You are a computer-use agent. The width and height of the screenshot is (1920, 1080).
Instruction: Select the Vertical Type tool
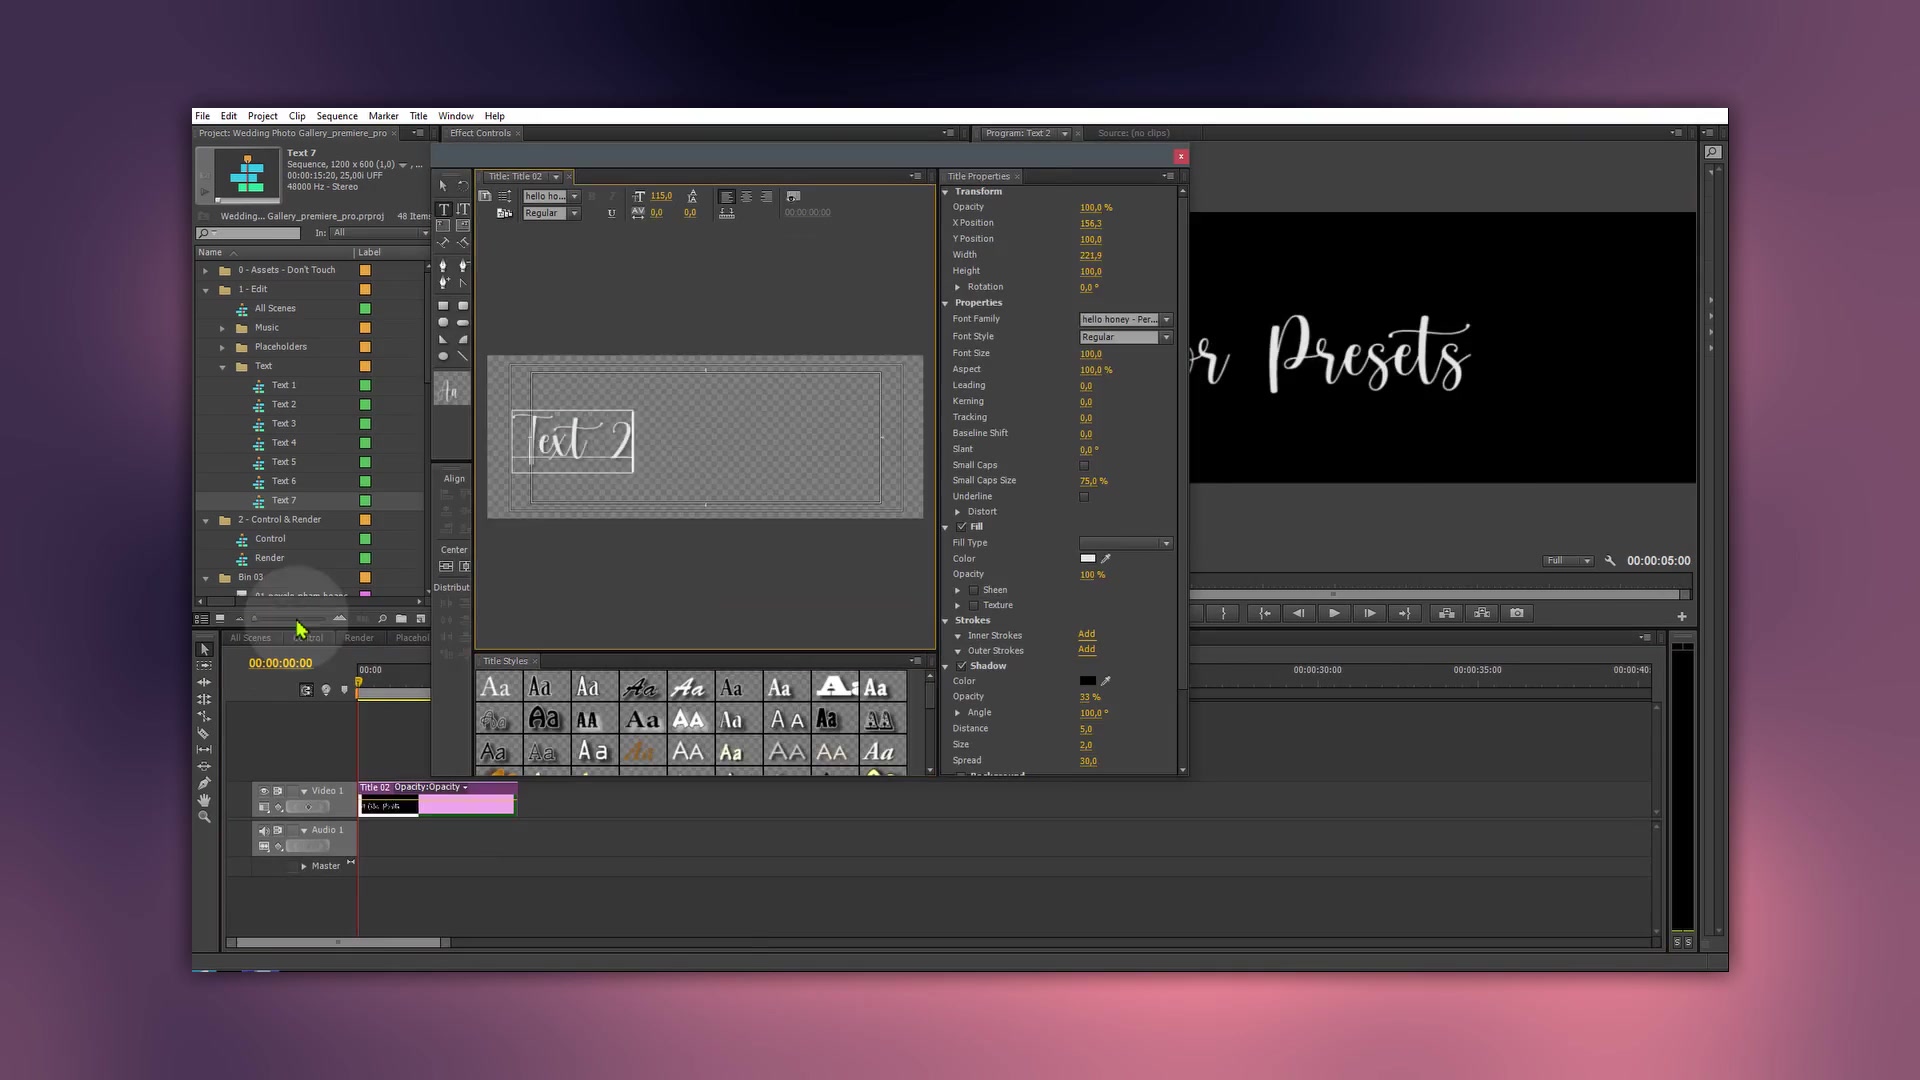(462, 209)
